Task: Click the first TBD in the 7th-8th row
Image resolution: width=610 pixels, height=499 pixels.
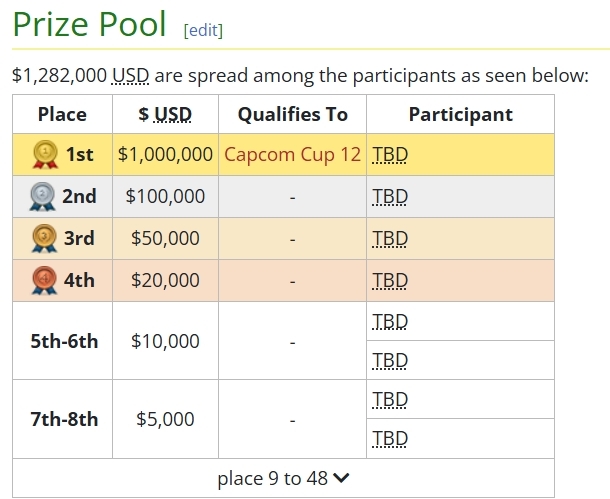Action: [390, 400]
